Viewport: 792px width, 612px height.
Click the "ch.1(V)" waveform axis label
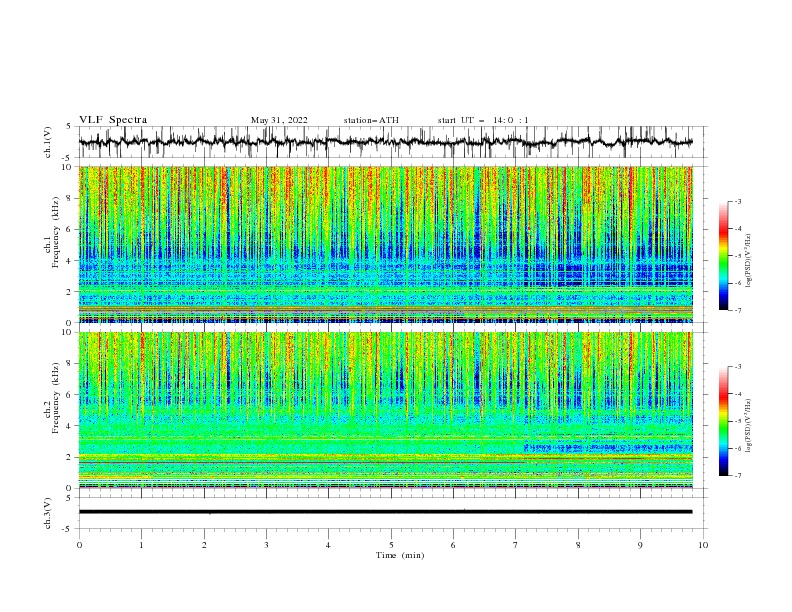48,142
